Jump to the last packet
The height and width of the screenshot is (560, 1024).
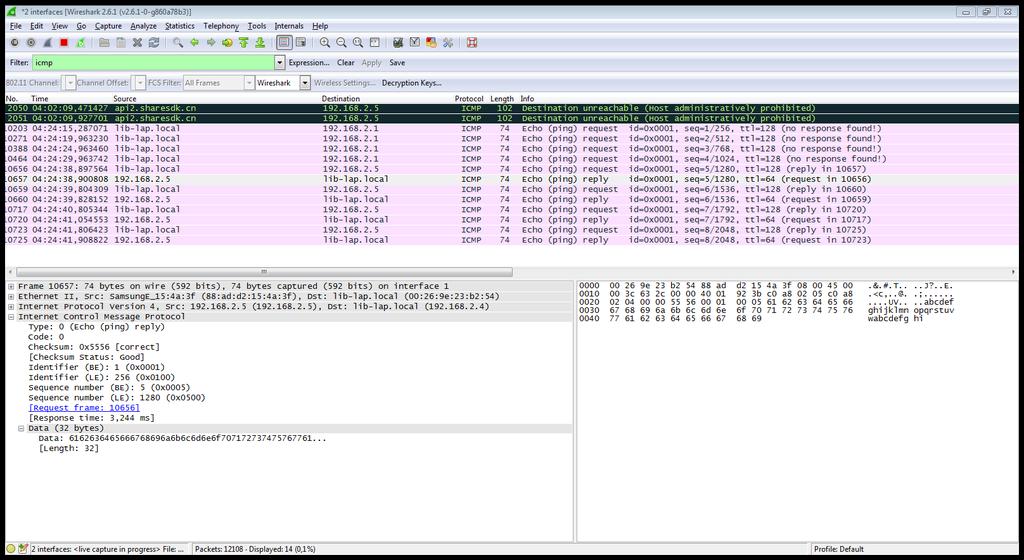click(x=260, y=42)
